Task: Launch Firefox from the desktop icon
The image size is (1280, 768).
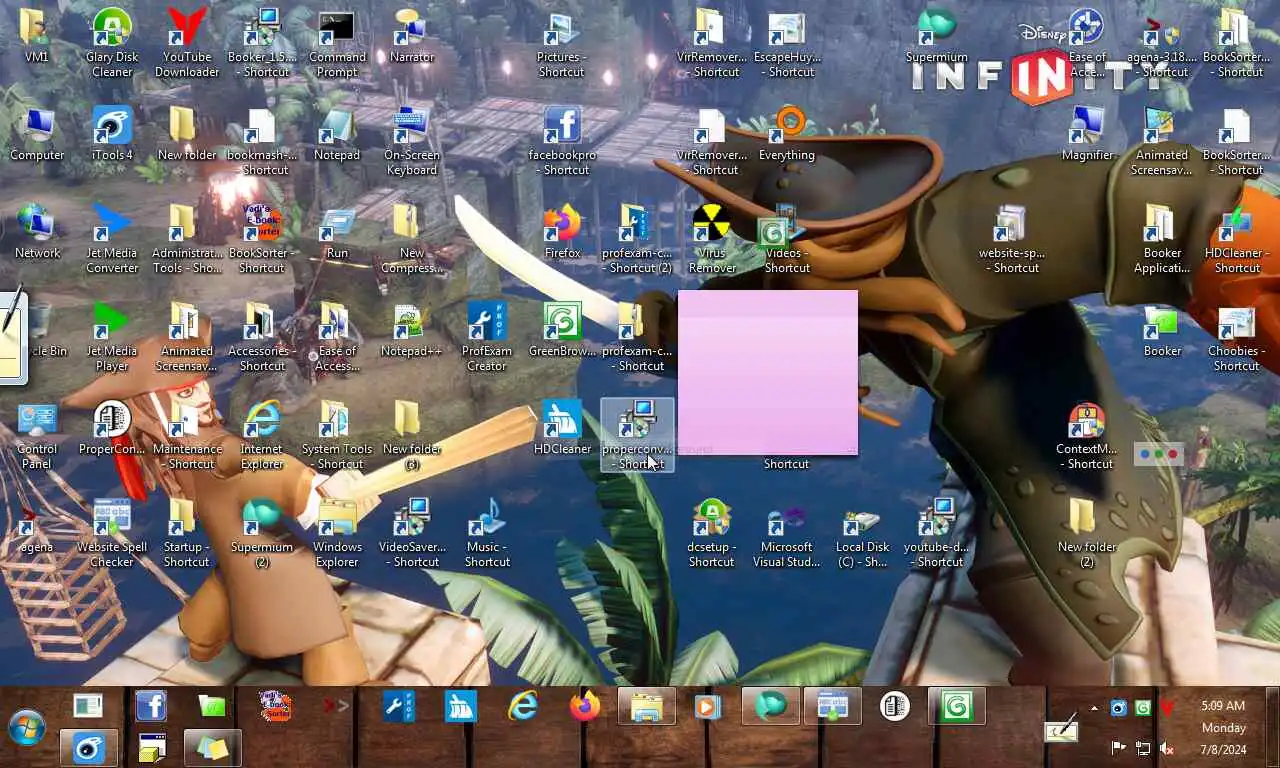Action: (562, 233)
